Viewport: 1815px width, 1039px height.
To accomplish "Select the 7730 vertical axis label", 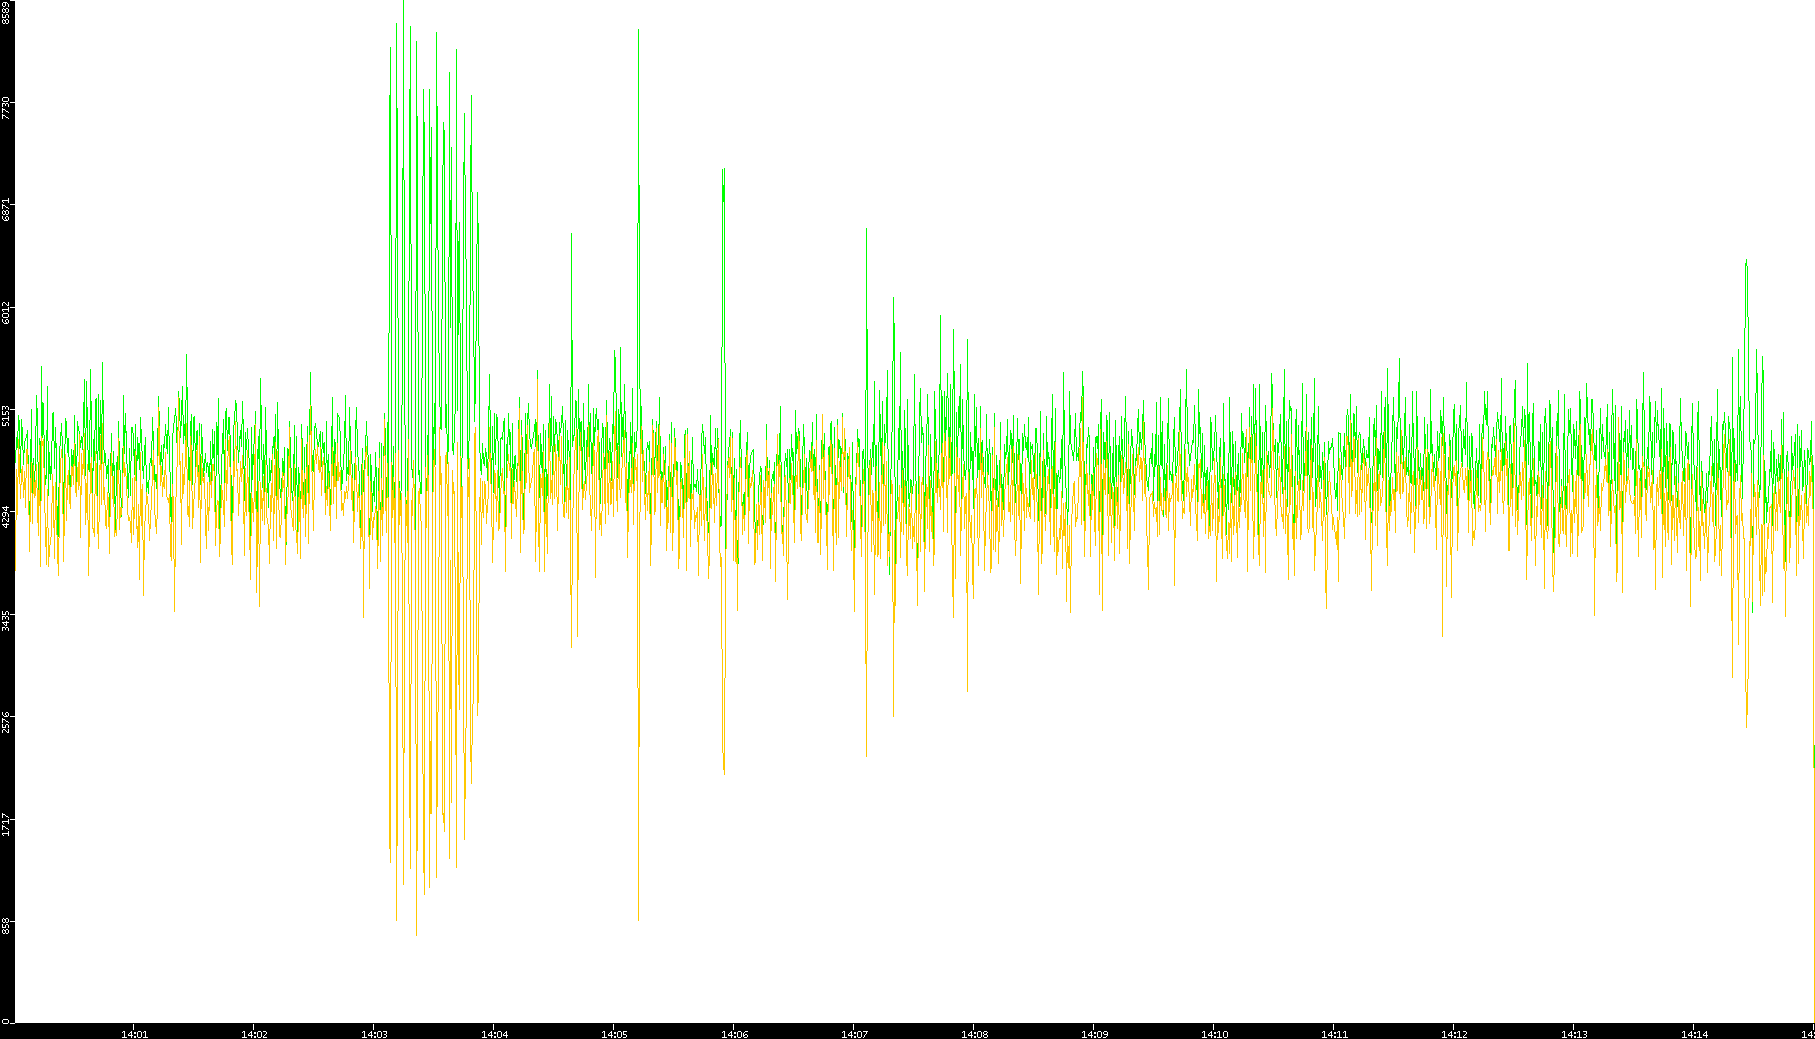I will tap(6, 108).
